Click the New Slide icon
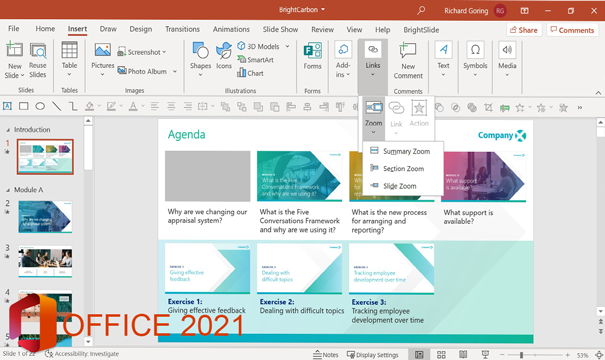605x360 pixels. tap(14, 50)
